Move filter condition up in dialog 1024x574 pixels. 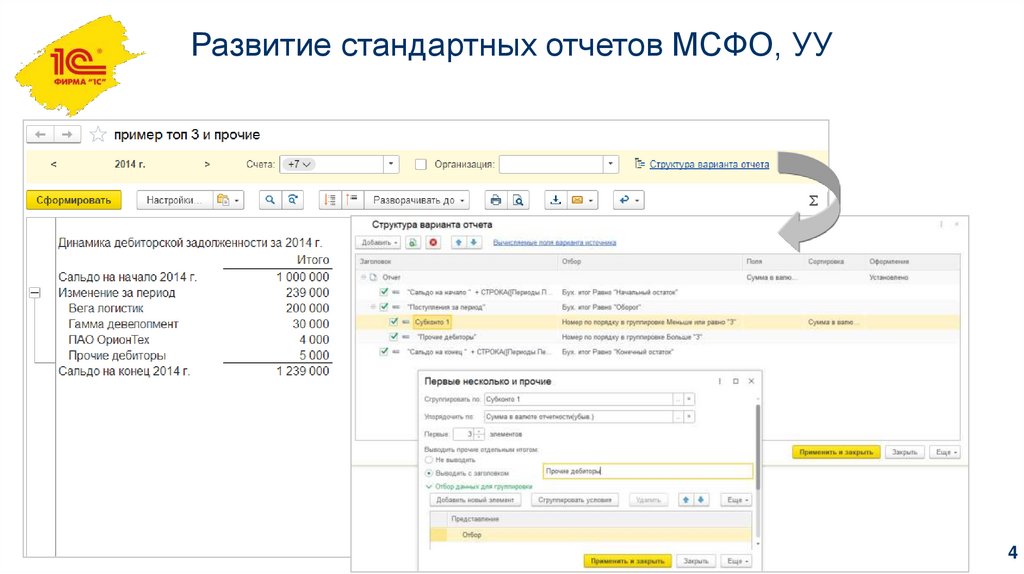click(x=686, y=500)
